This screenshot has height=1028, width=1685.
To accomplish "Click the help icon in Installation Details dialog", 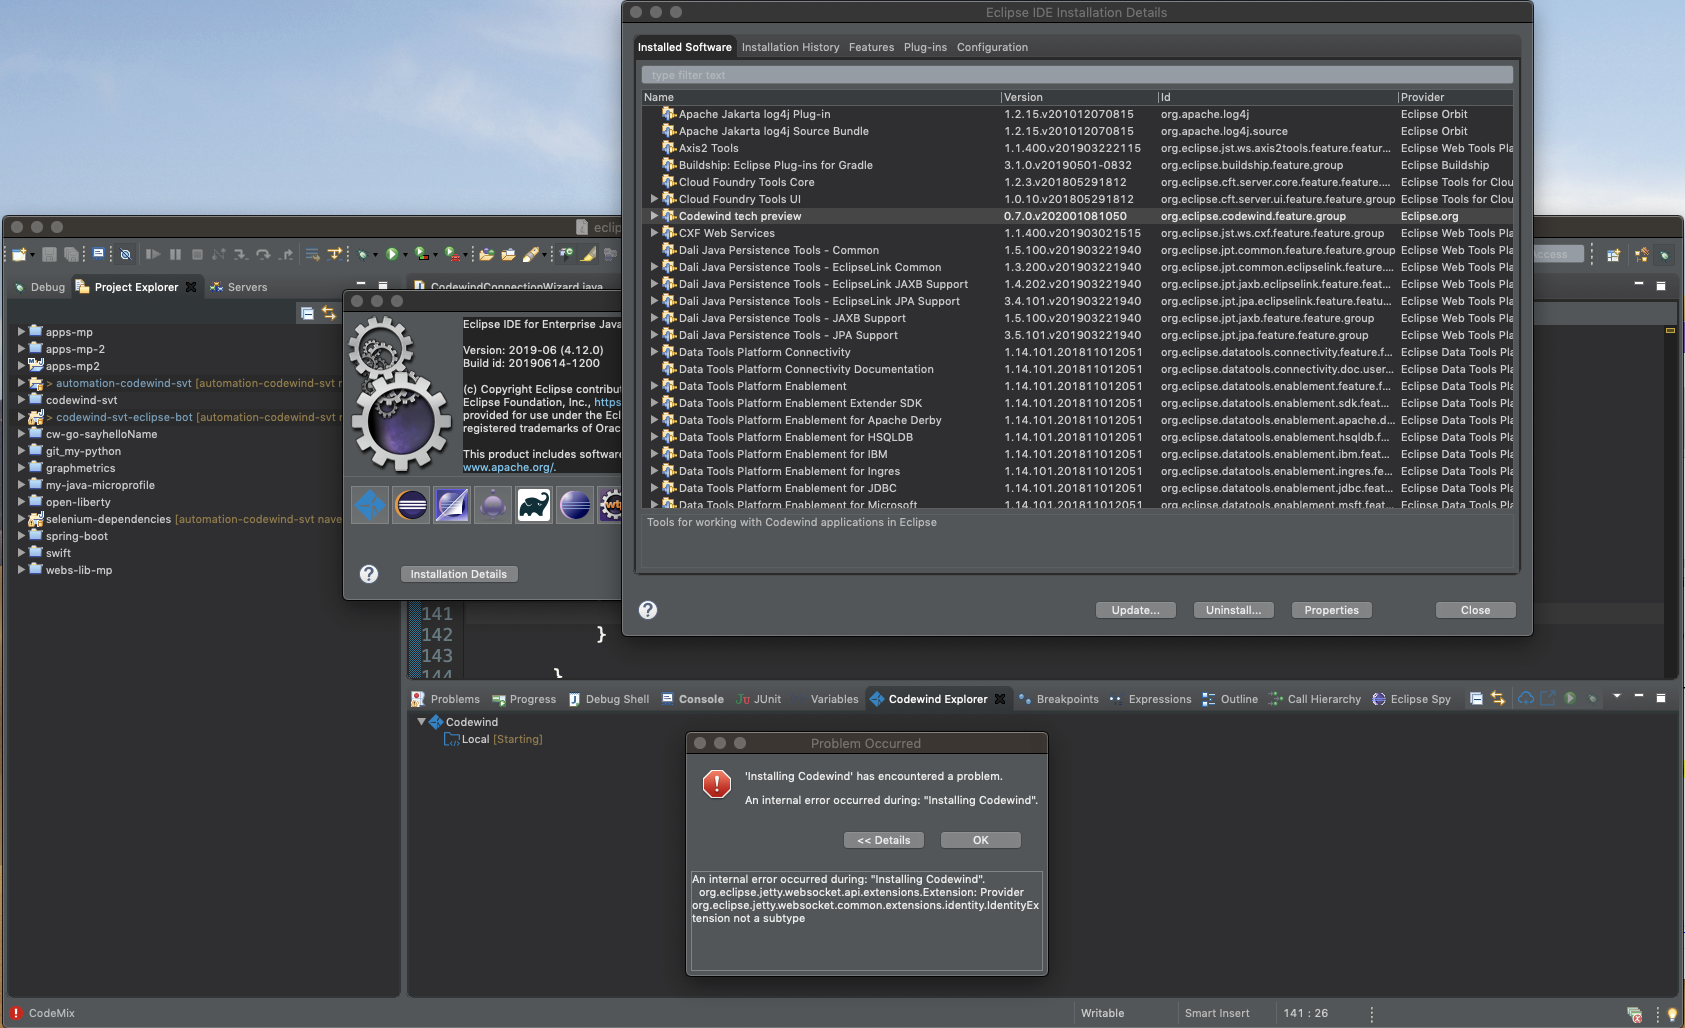I will coord(647,610).
